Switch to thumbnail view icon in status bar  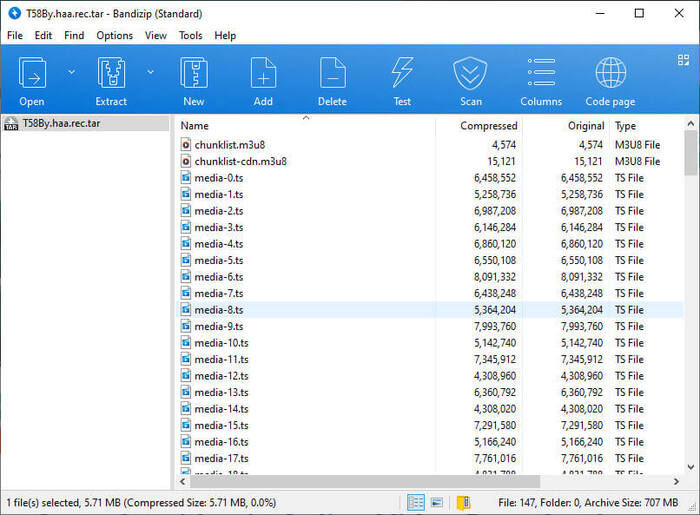437,503
